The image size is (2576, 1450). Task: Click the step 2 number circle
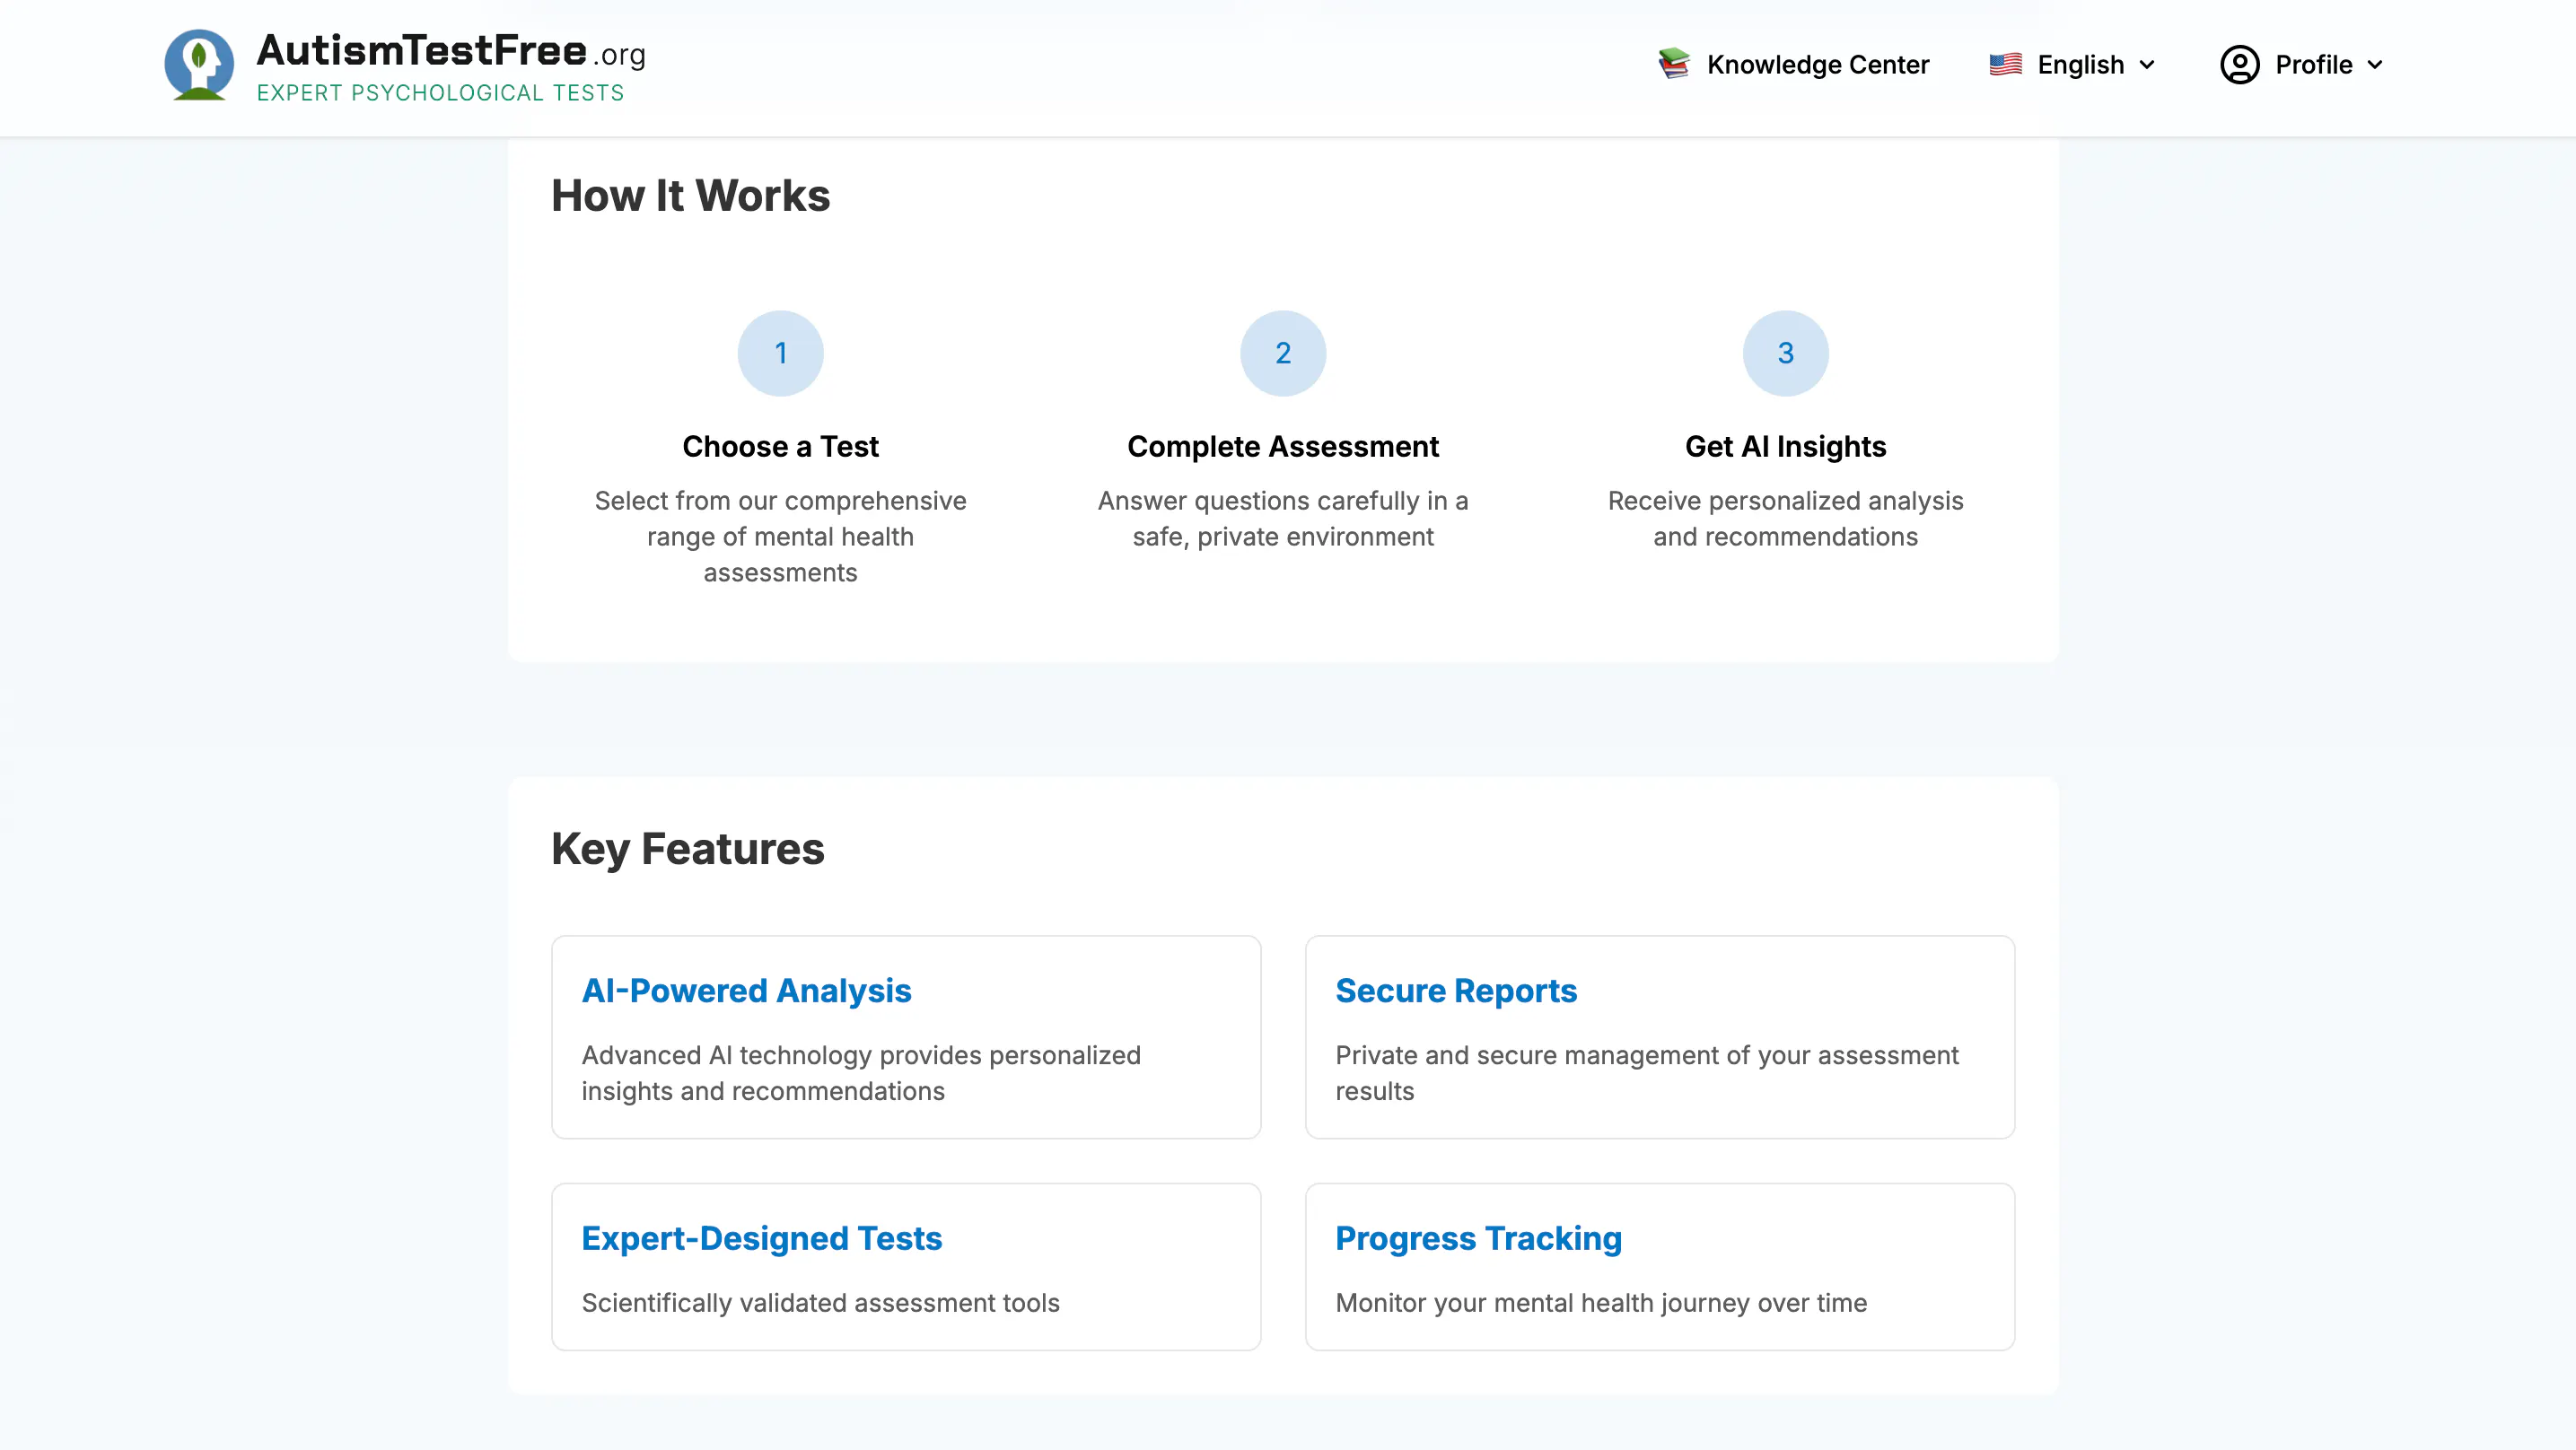(x=1283, y=353)
